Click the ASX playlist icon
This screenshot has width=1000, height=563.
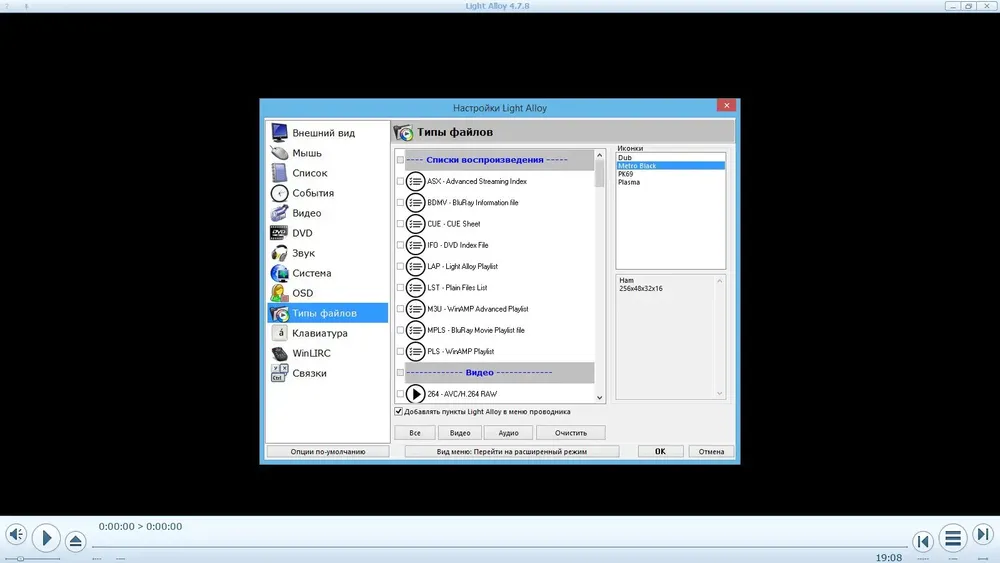[x=415, y=181]
